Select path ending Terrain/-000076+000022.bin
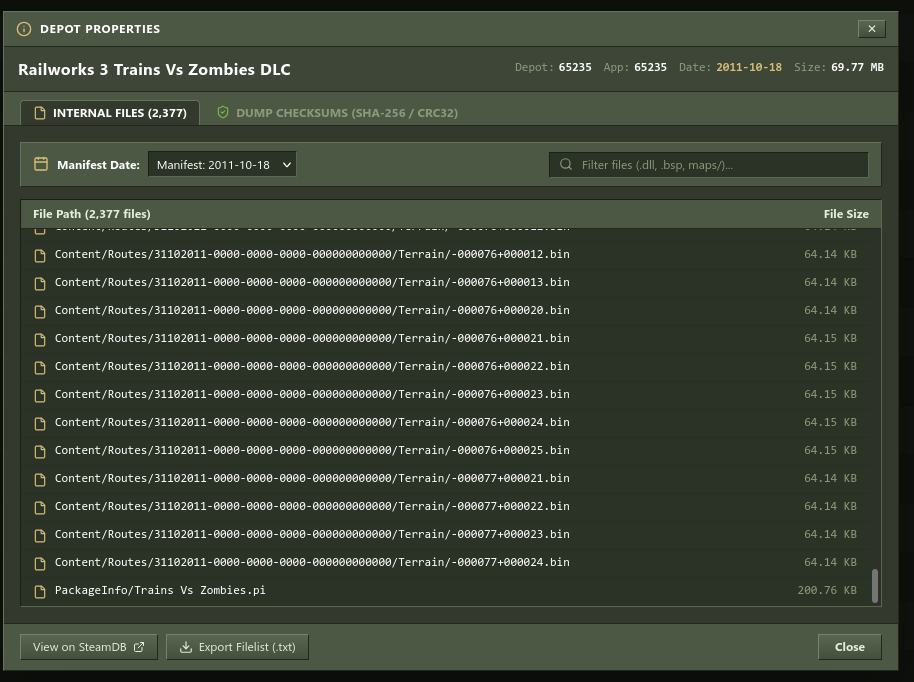Screen dimensions: 914x682 pyautogui.click(x=312, y=366)
